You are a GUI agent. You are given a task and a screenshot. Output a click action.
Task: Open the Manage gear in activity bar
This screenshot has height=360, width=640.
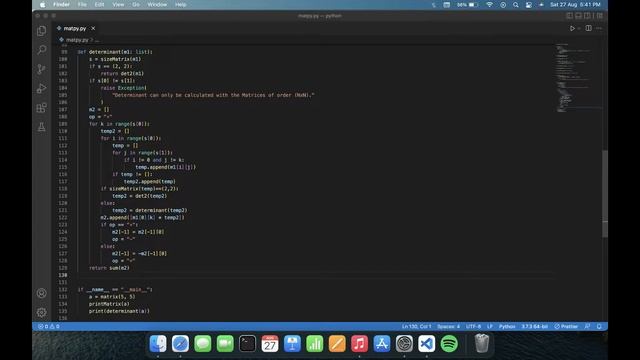coord(42,312)
